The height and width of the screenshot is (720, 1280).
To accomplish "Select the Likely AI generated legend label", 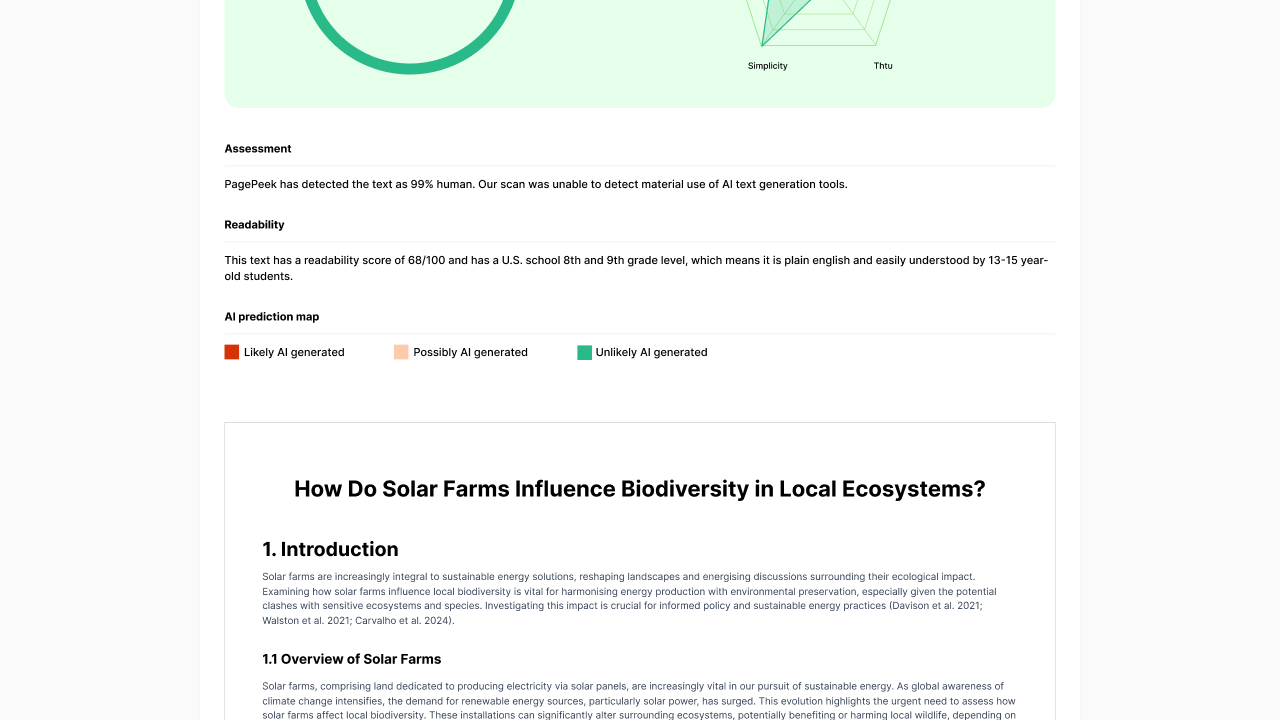I will click(x=294, y=352).
